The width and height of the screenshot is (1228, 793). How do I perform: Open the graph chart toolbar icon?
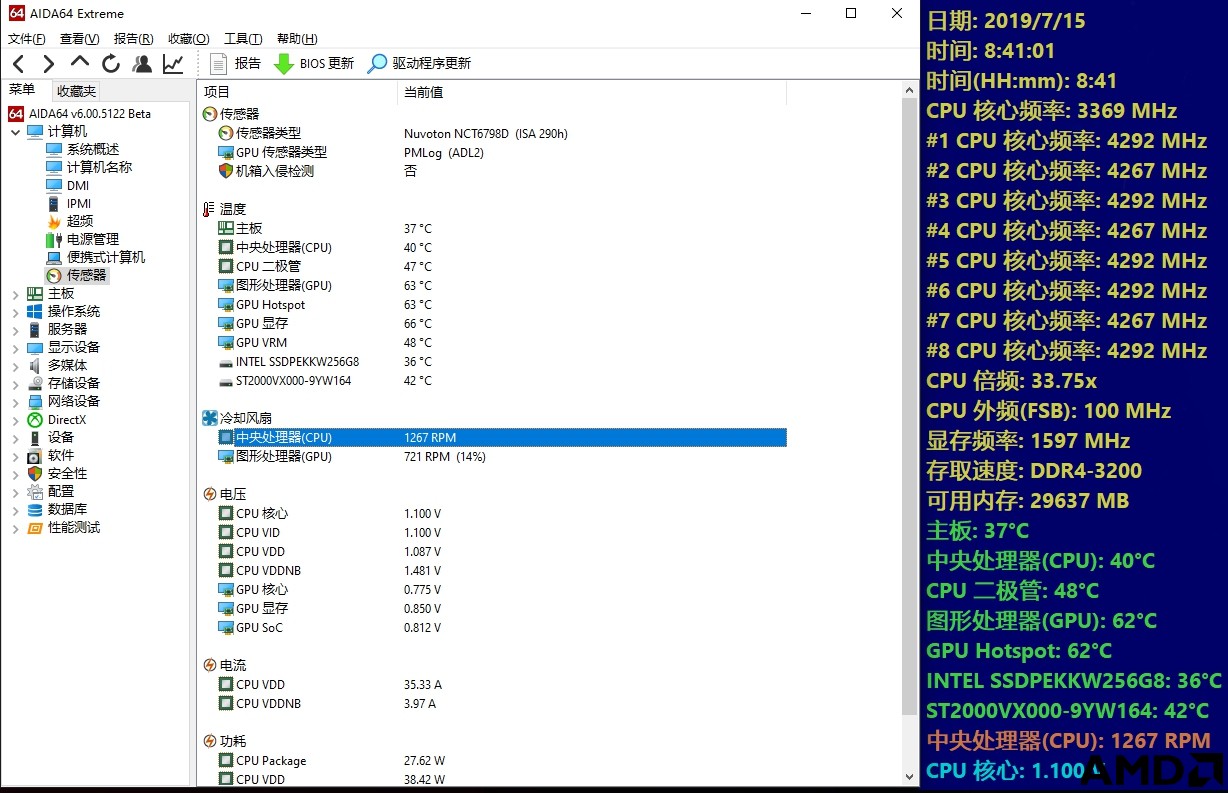[x=173, y=64]
